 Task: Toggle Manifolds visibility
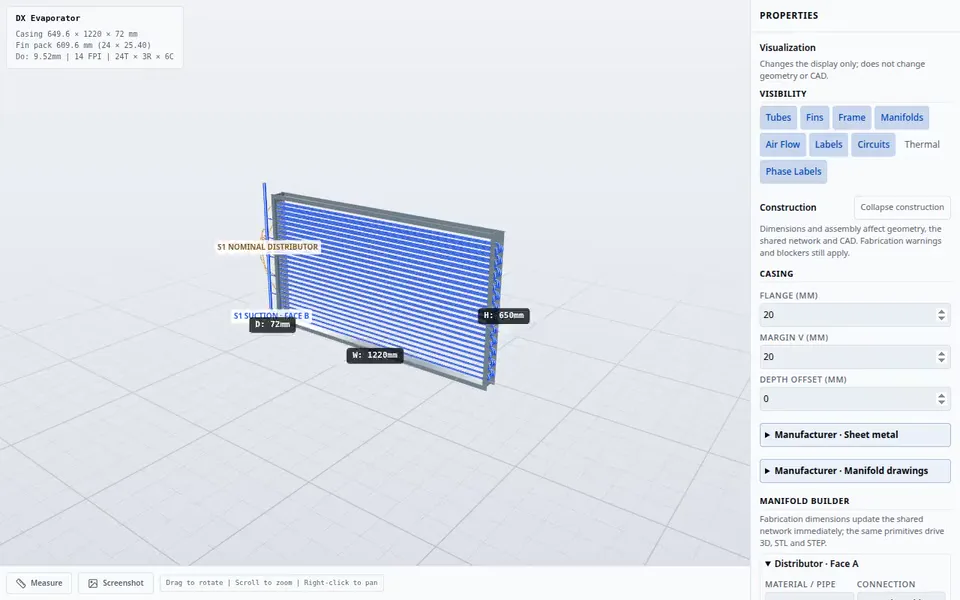click(x=902, y=118)
